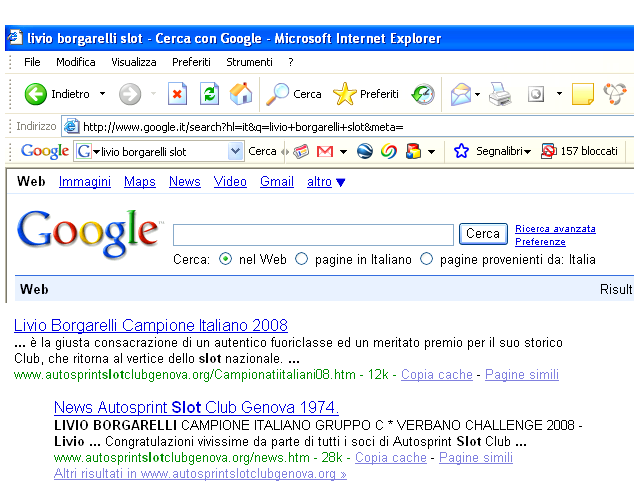This screenshot has width=634, height=500.
Task: Select the 'nel Web' radio button
Action: tap(225, 259)
